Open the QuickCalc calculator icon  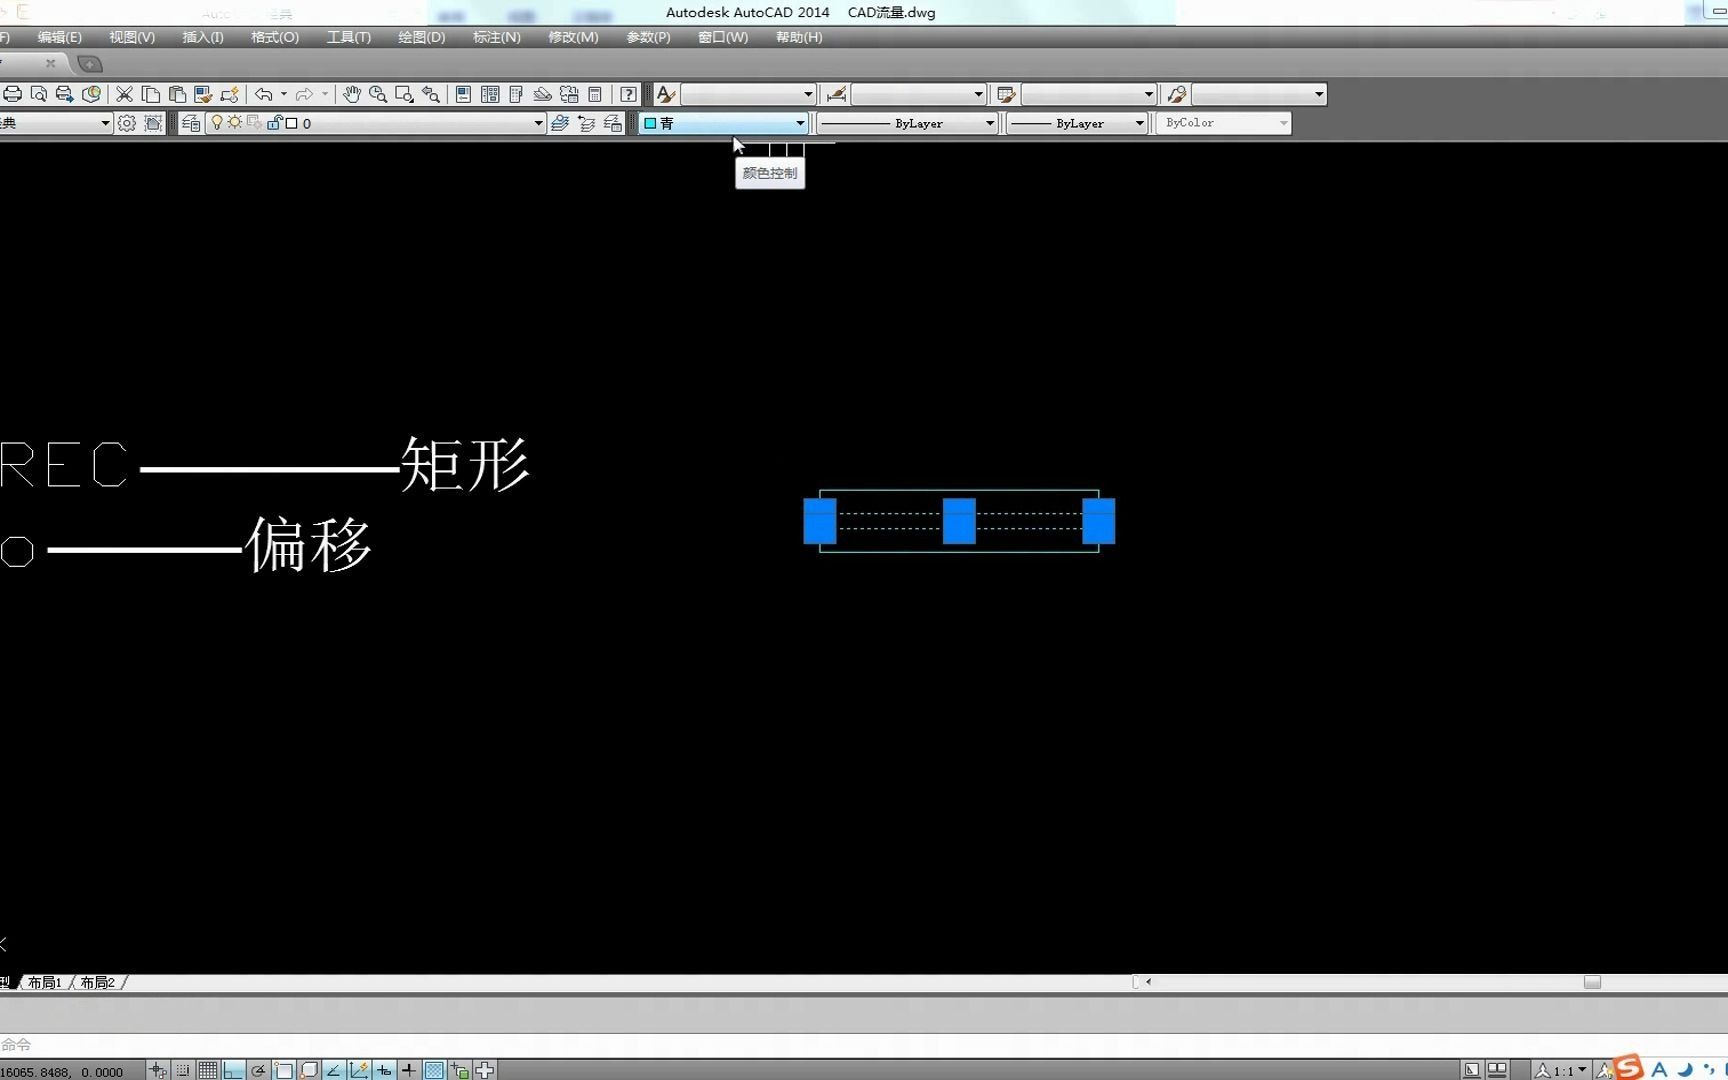[x=595, y=94]
